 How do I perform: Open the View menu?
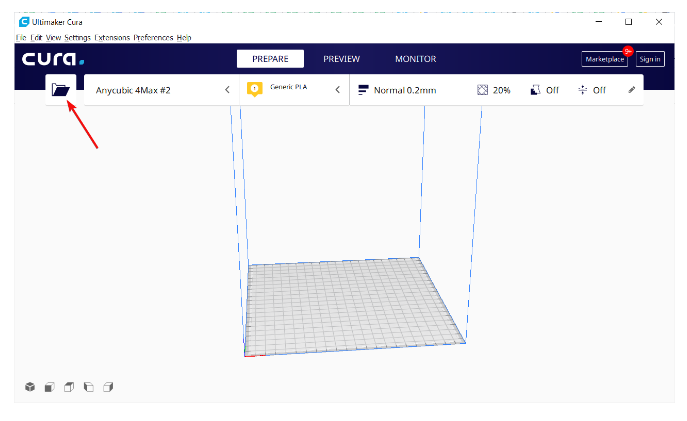[x=53, y=38]
